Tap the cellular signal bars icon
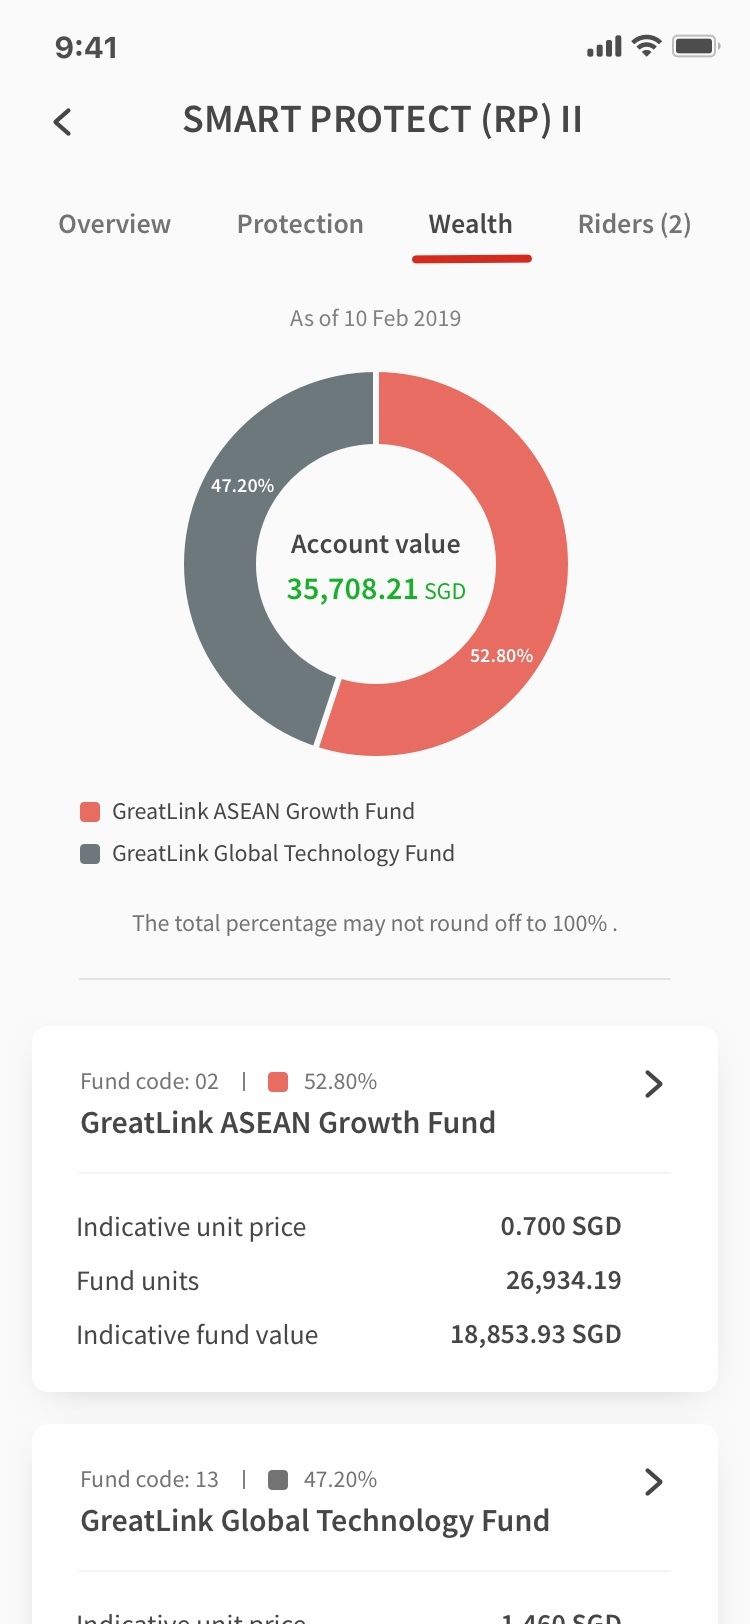 point(604,46)
